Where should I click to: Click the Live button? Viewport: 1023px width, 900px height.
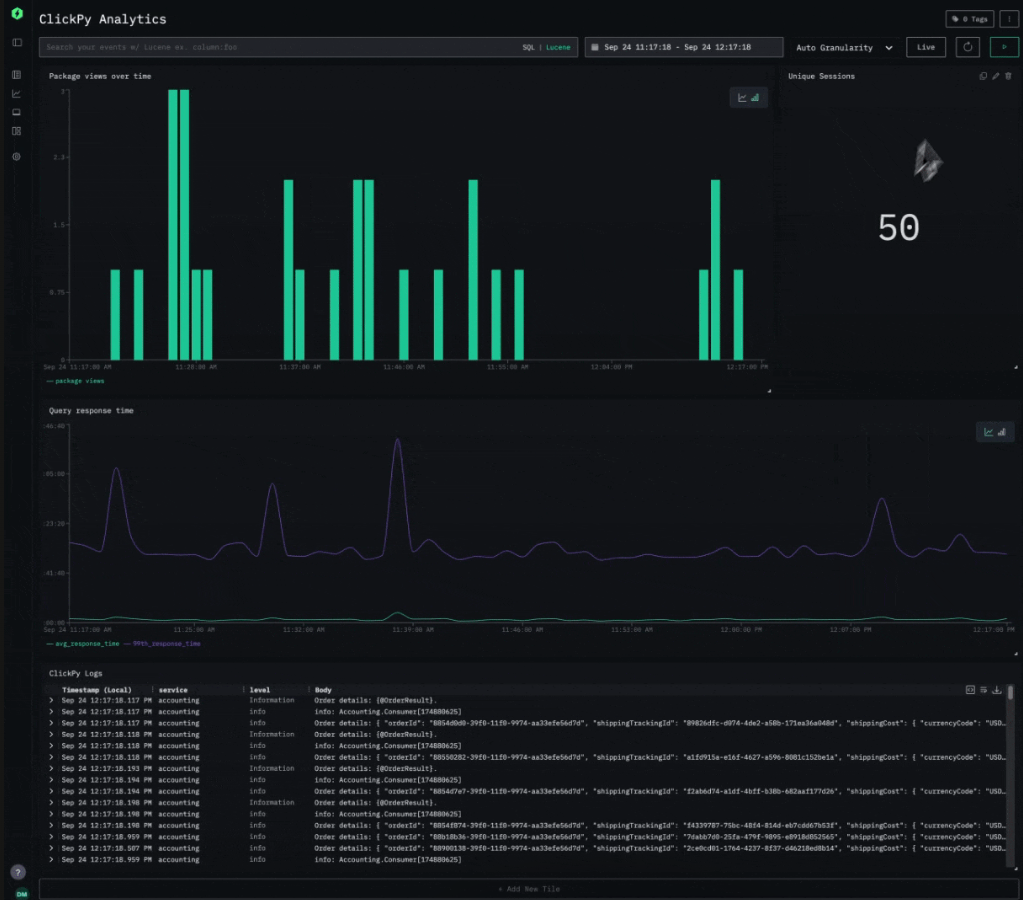pos(926,47)
